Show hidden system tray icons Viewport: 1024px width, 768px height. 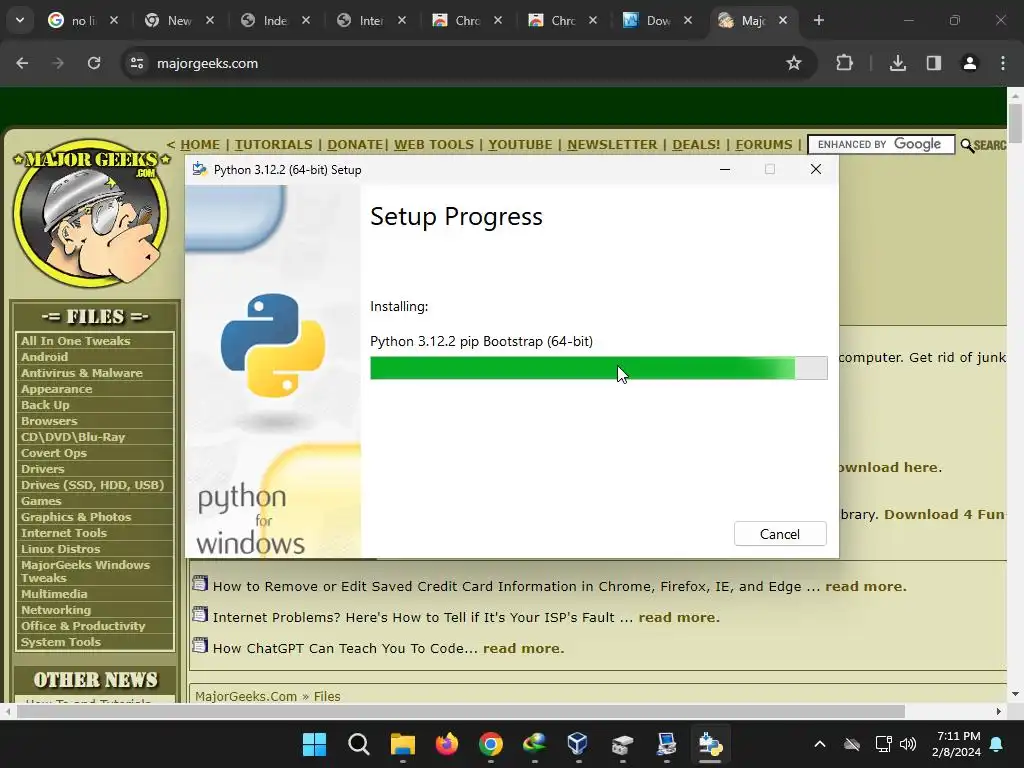[820, 744]
